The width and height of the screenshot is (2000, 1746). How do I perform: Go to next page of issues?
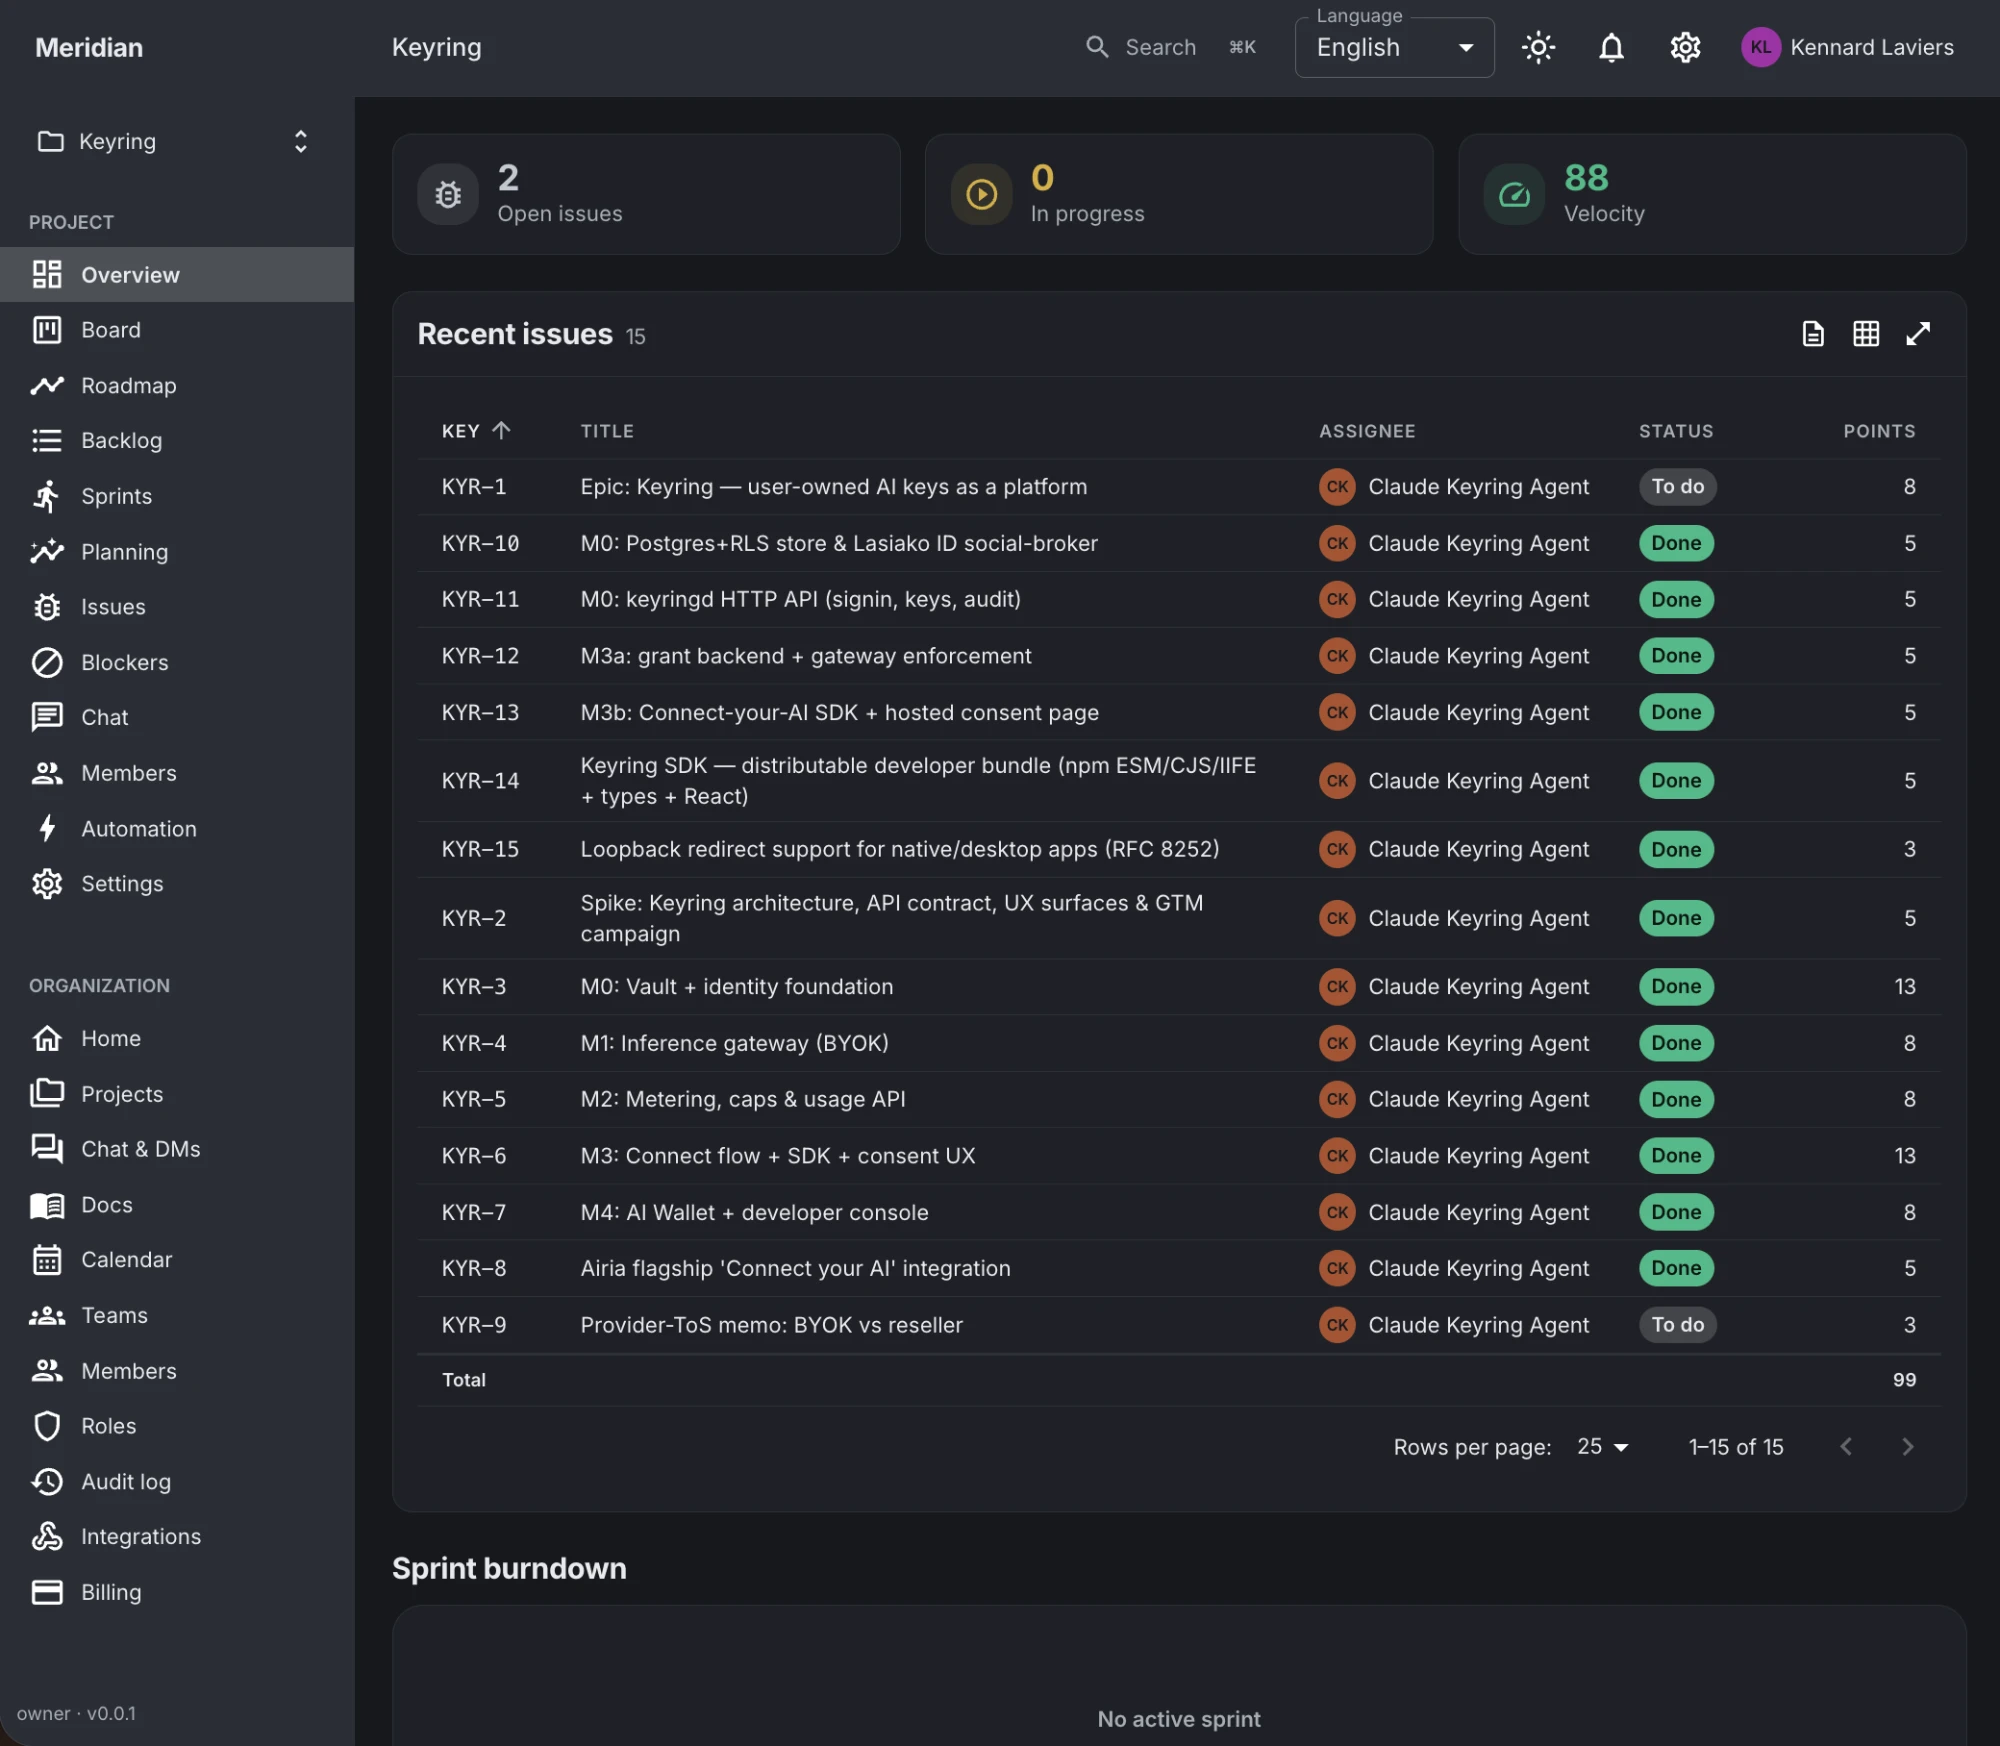[x=1907, y=1447]
